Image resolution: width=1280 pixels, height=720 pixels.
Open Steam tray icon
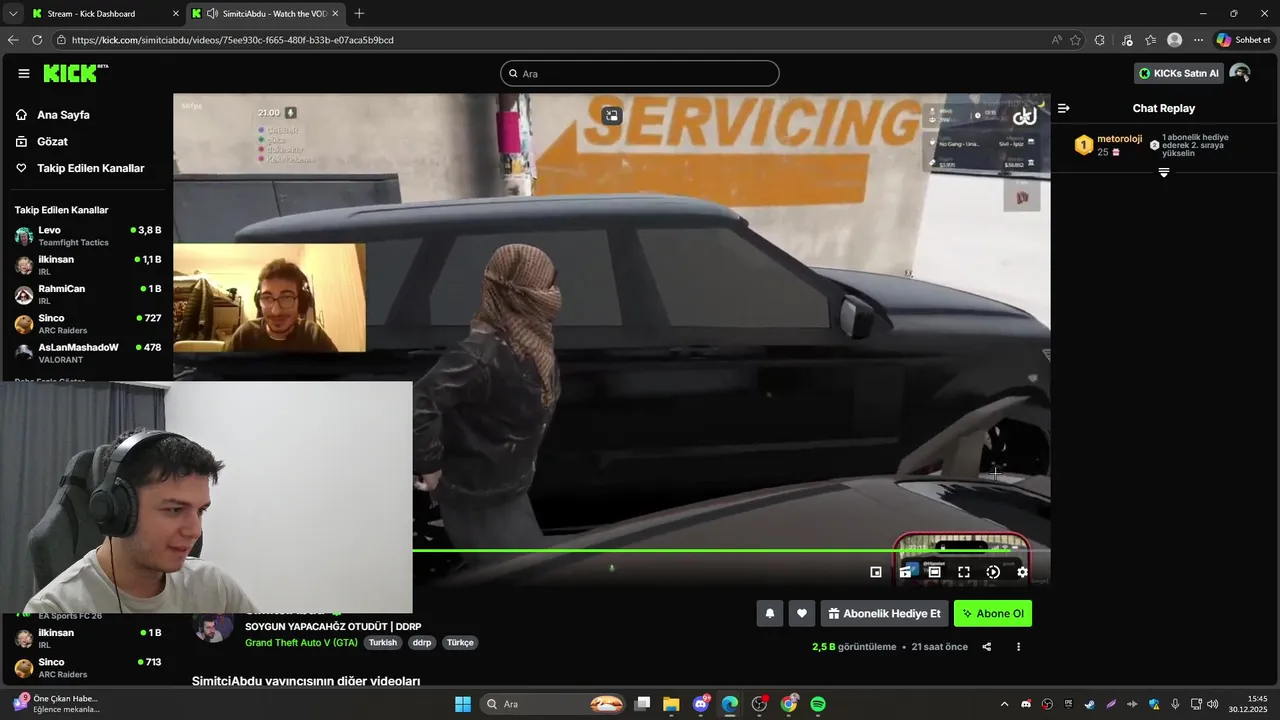(1090, 704)
